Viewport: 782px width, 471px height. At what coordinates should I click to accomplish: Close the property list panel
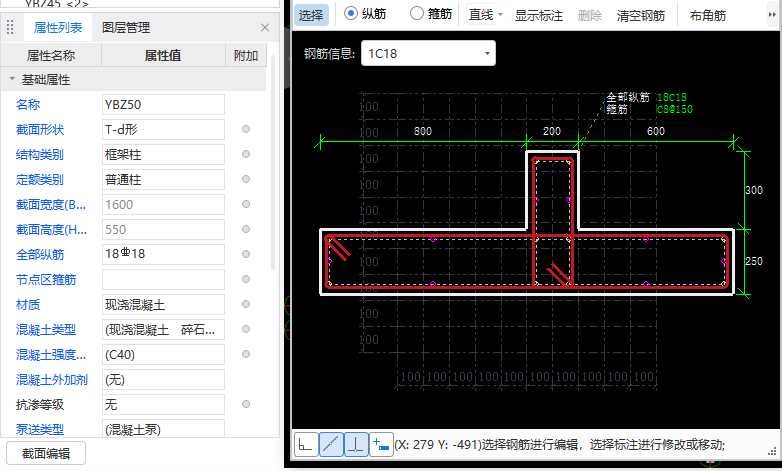[x=265, y=27]
